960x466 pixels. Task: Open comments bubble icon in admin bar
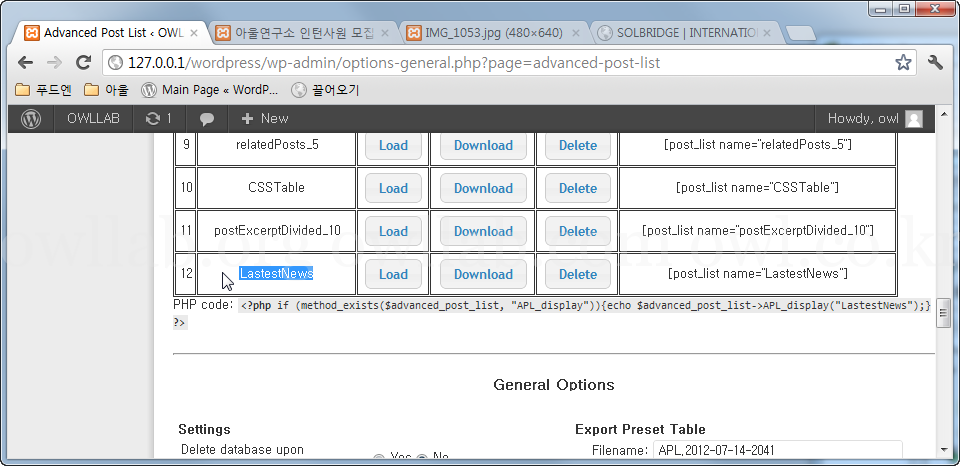click(207, 118)
